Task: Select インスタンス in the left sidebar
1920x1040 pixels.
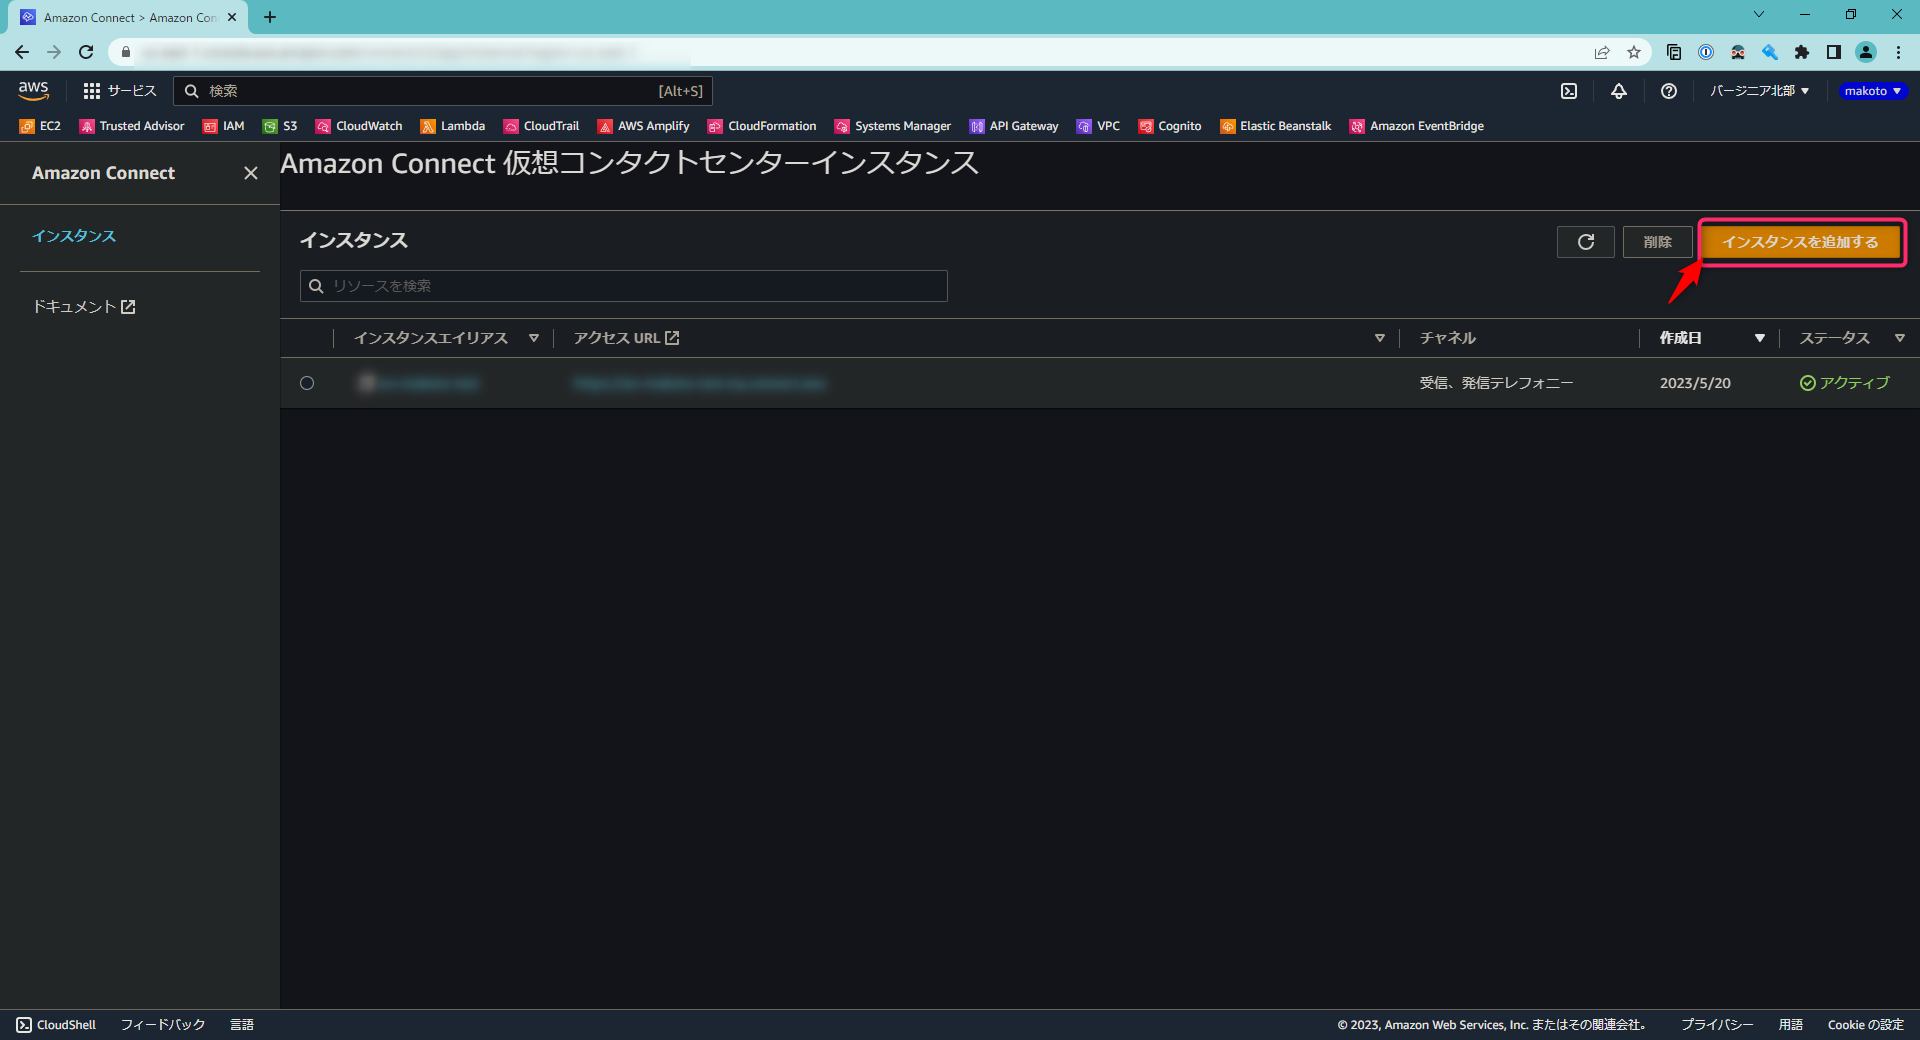Action: tap(73, 236)
